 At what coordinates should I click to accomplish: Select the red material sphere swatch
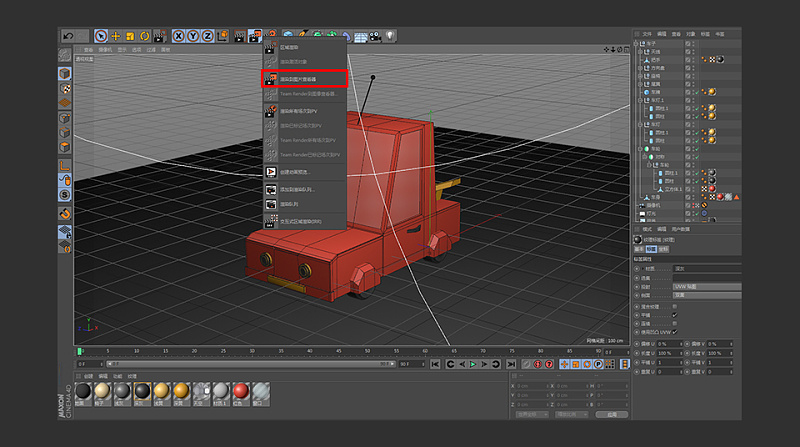click(241, 392)
